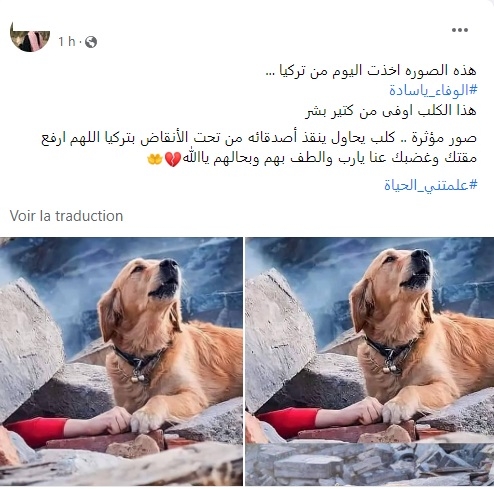Click the globe public audience icon
Screen dimensions: 494x489
click(91, 42)
